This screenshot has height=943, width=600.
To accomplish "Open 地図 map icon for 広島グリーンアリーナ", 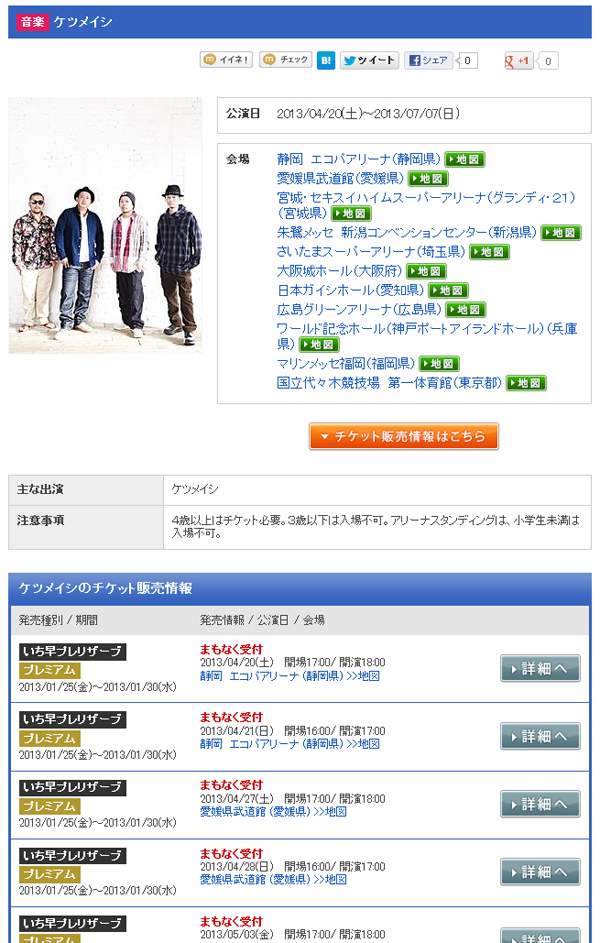I will click(466, 310).
